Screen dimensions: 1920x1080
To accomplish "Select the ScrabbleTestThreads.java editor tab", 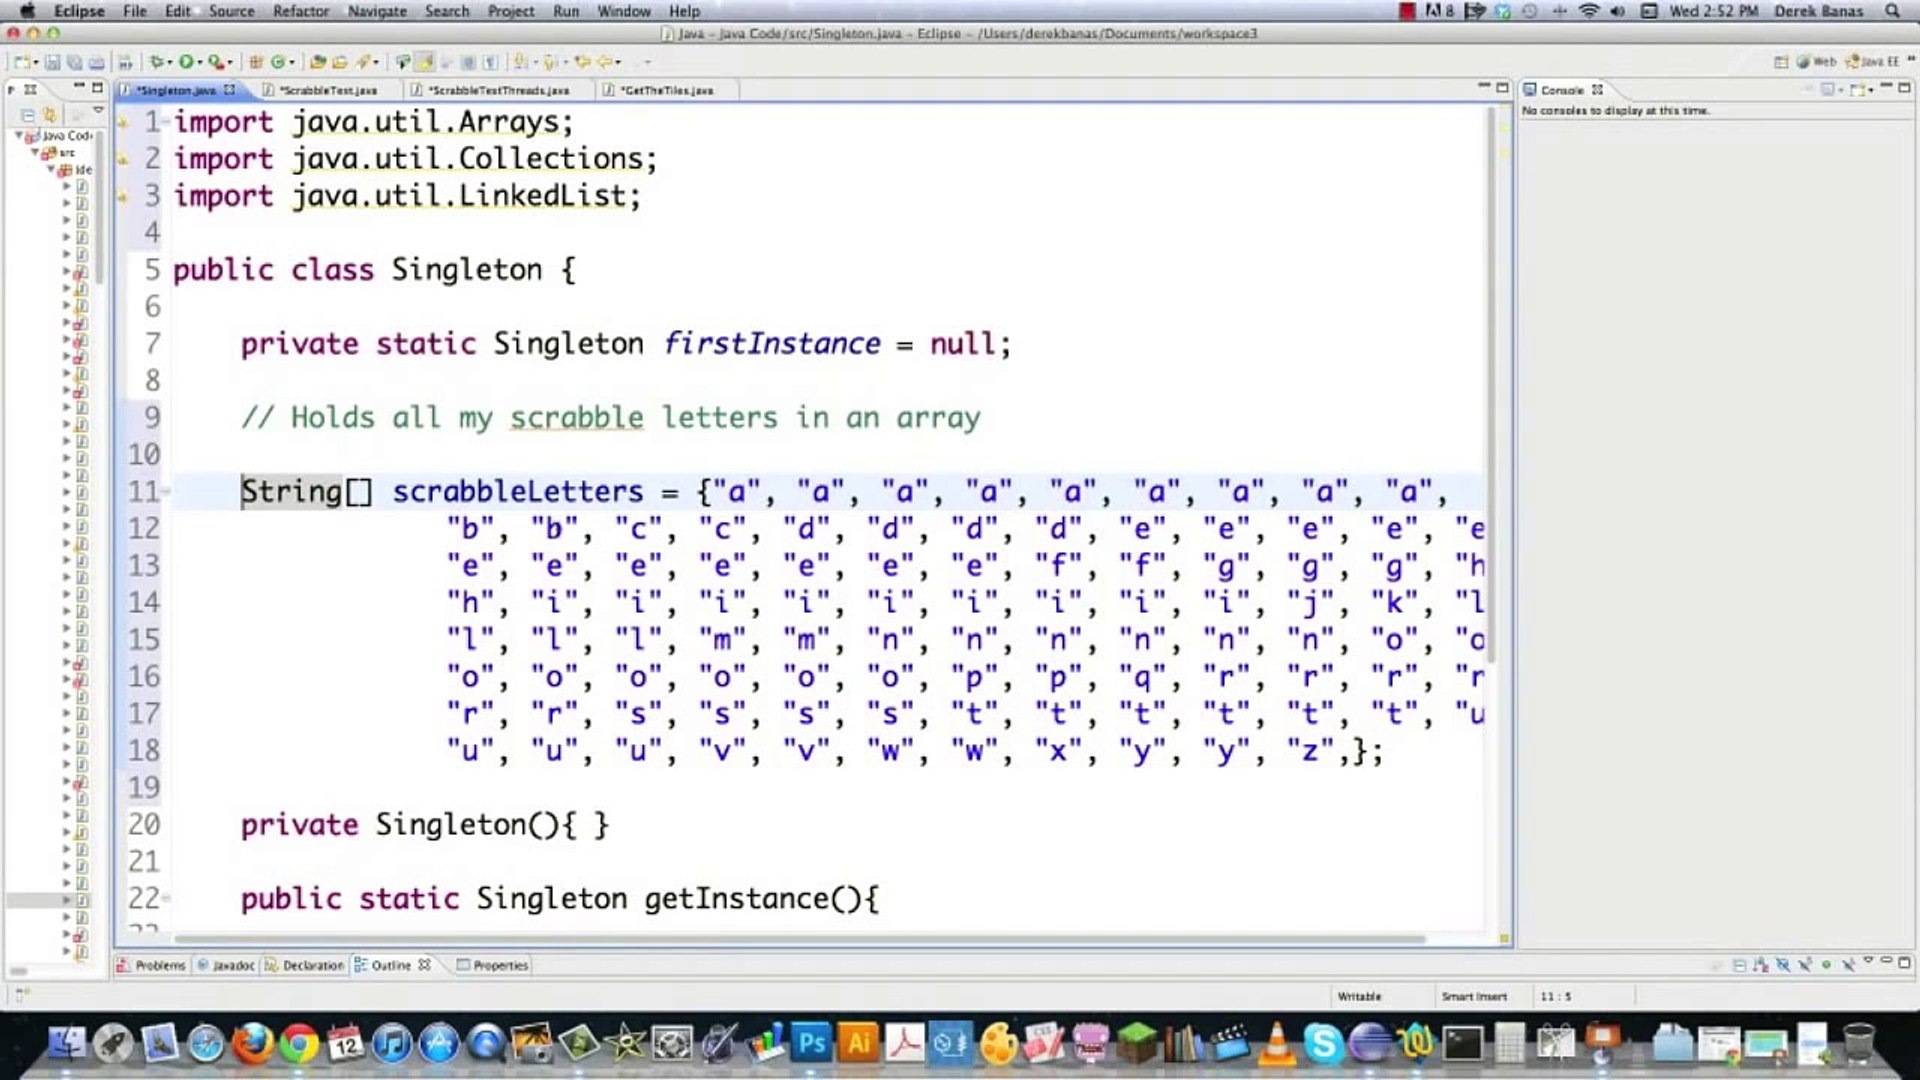I will 498,90.
